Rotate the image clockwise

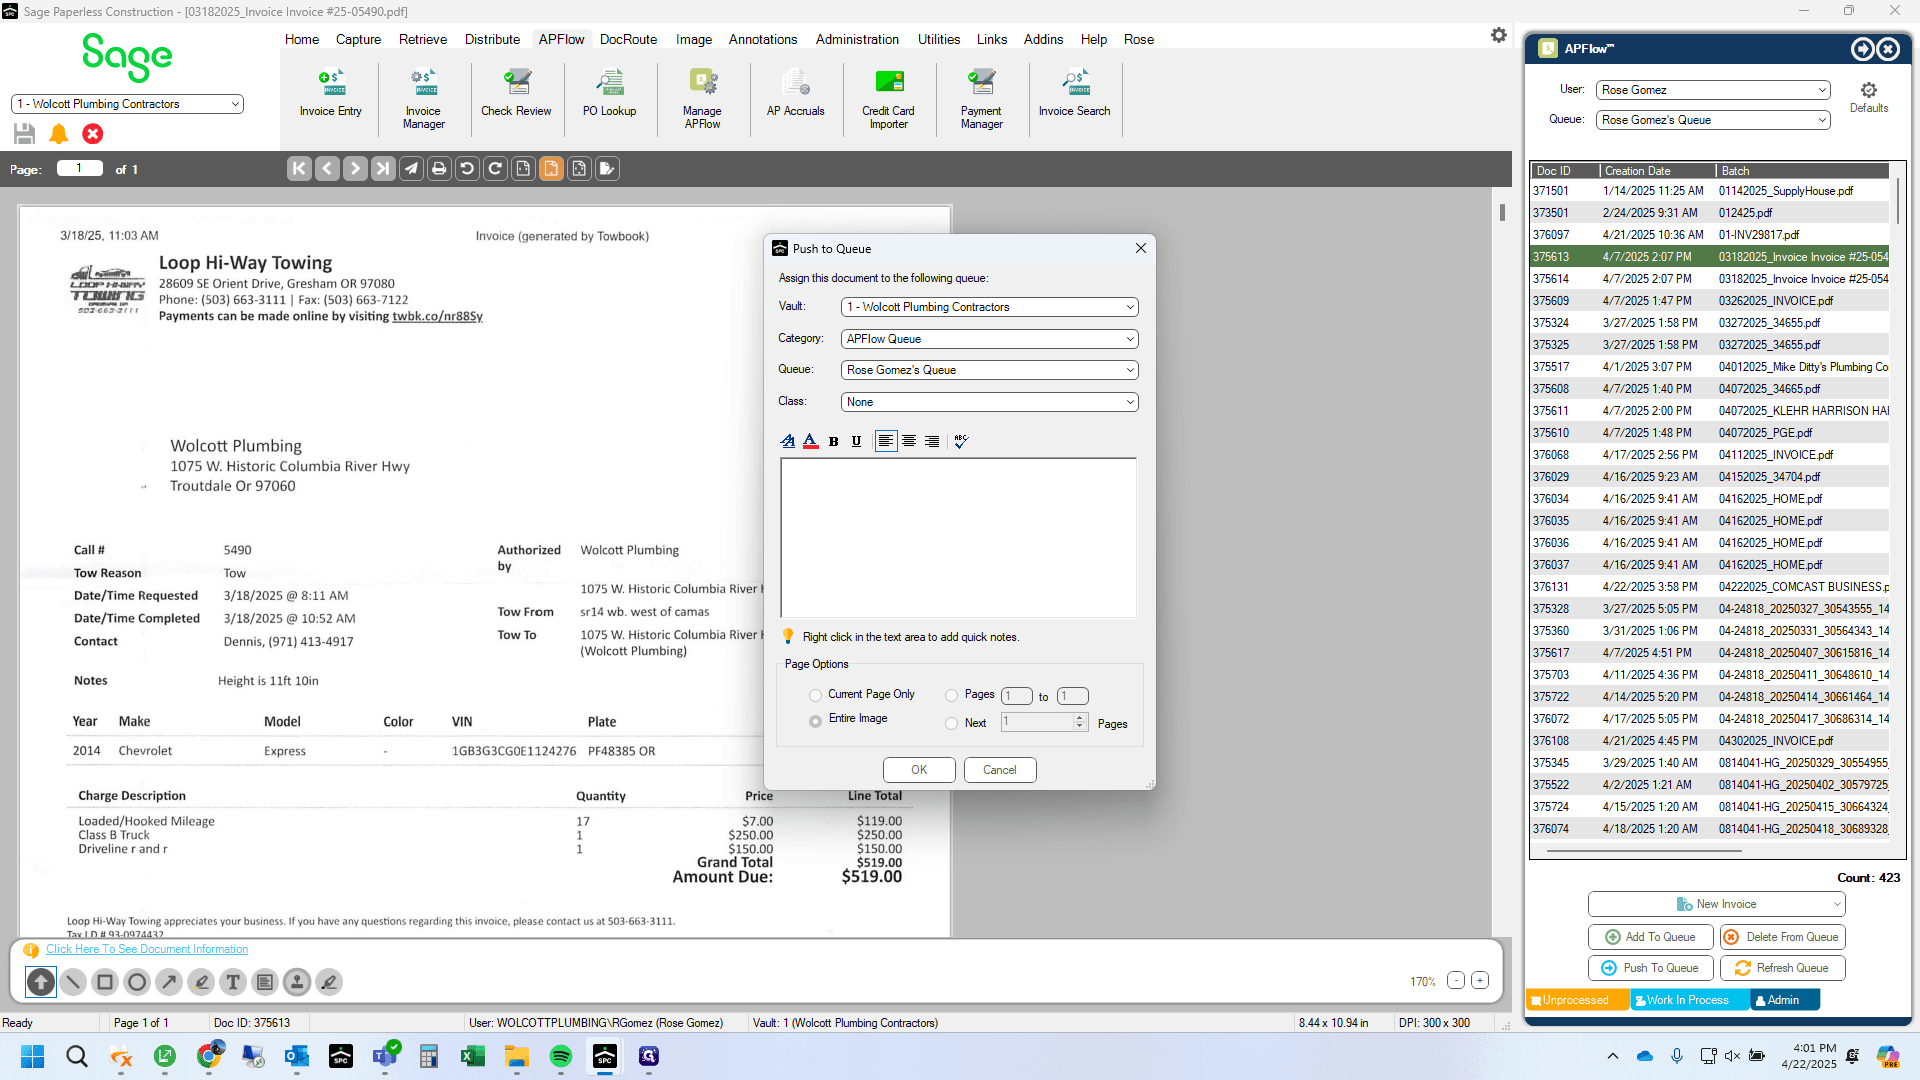coord(495,169)
